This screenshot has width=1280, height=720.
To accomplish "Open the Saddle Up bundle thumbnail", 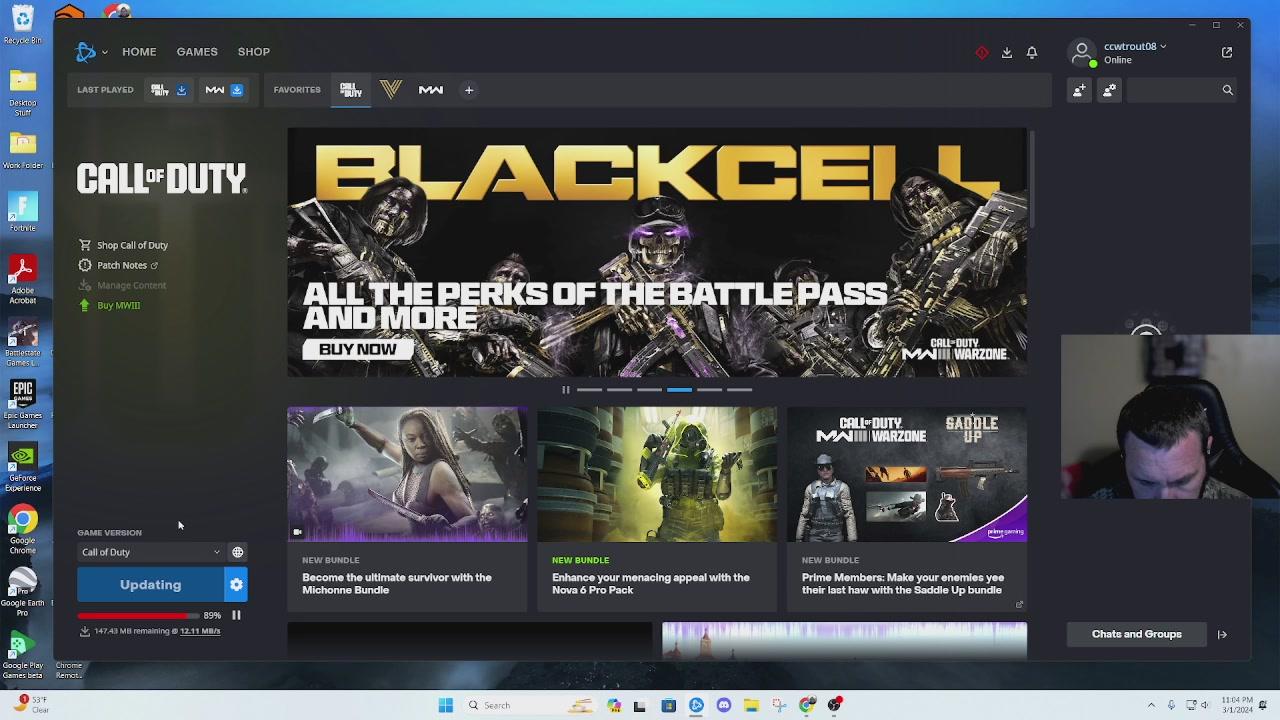I will [x=907, y=474].
